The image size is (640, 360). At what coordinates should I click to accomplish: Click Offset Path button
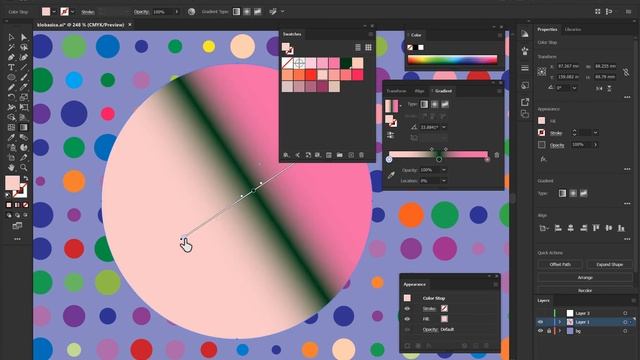click(x=560, y=264)
